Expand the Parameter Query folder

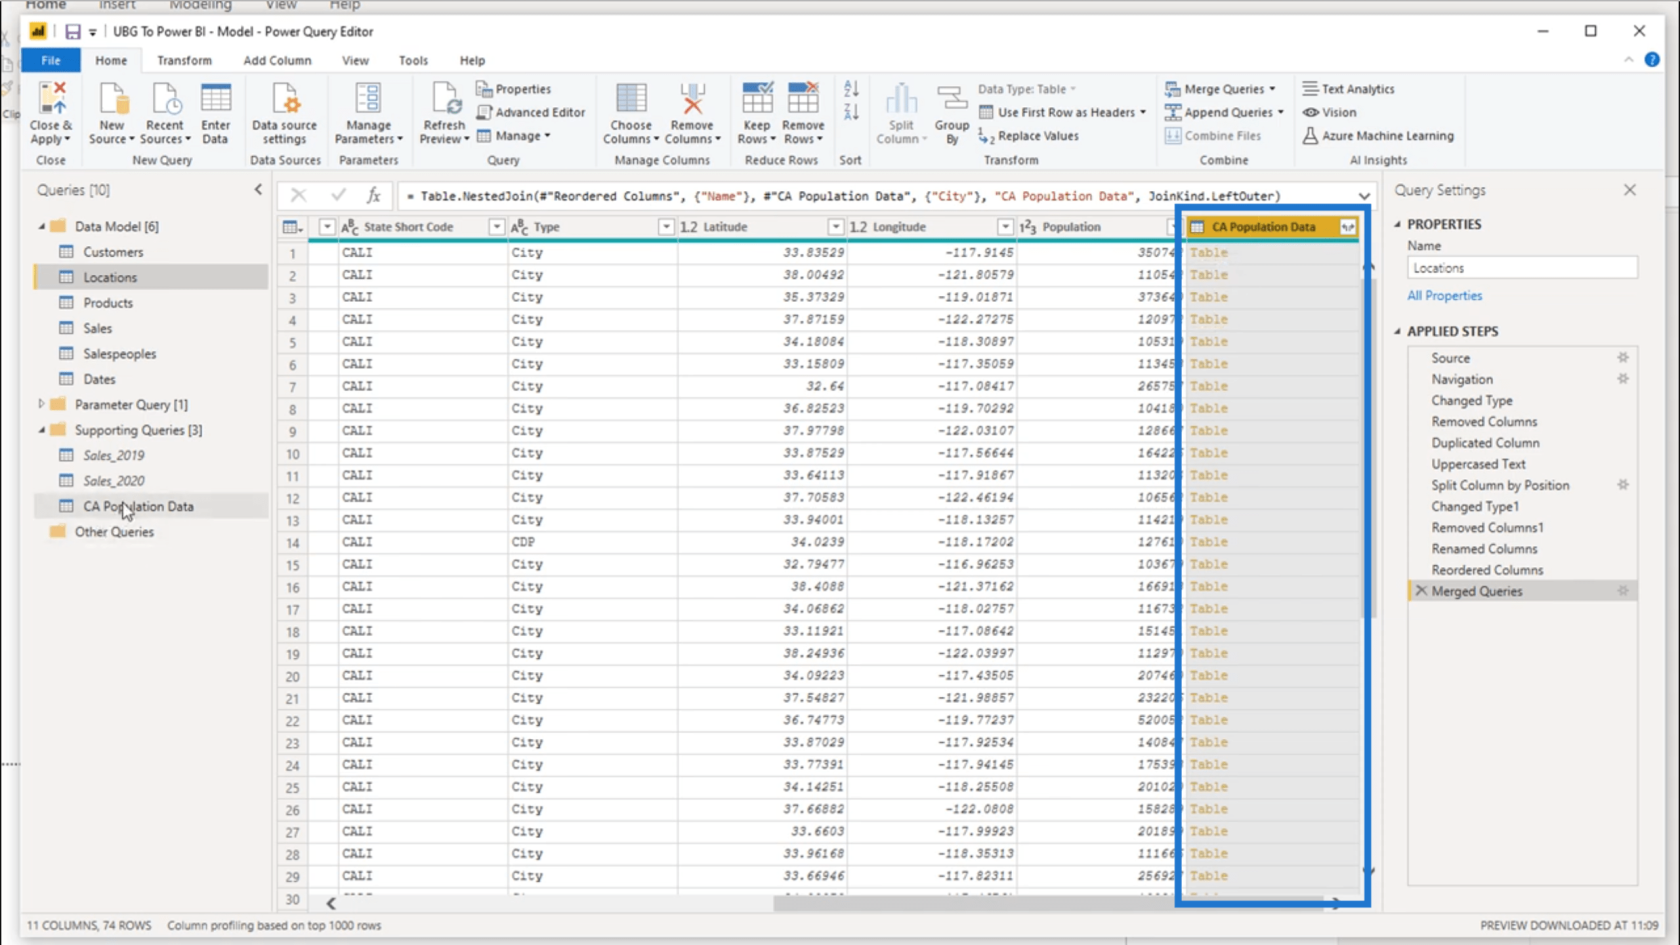click(42, 405)
